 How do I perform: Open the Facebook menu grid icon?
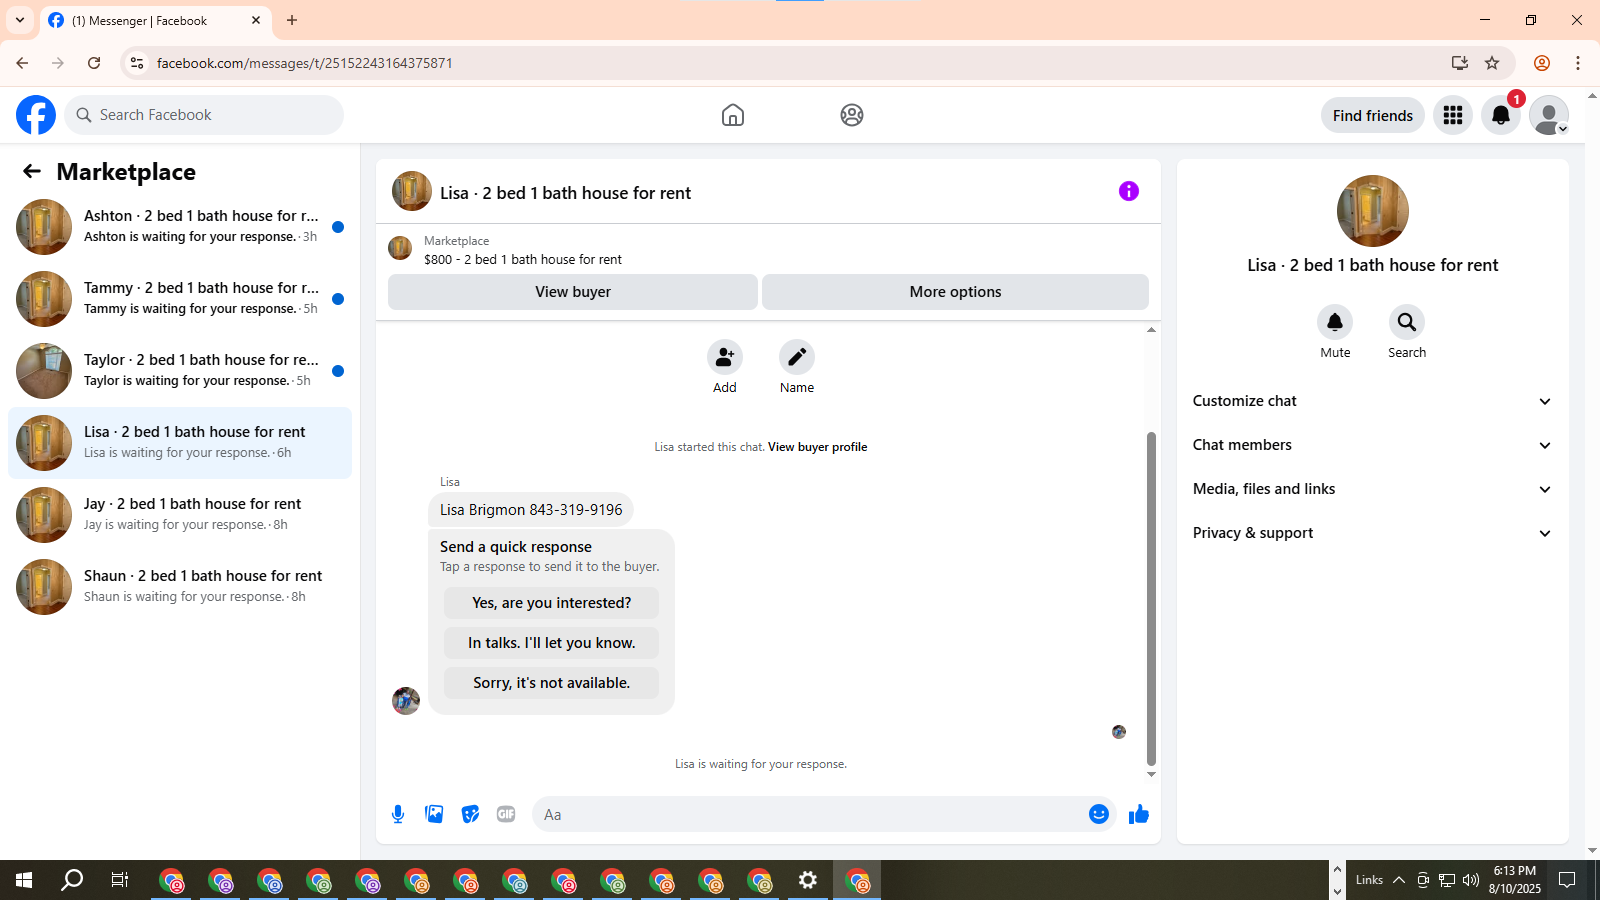coord(1453,115)
